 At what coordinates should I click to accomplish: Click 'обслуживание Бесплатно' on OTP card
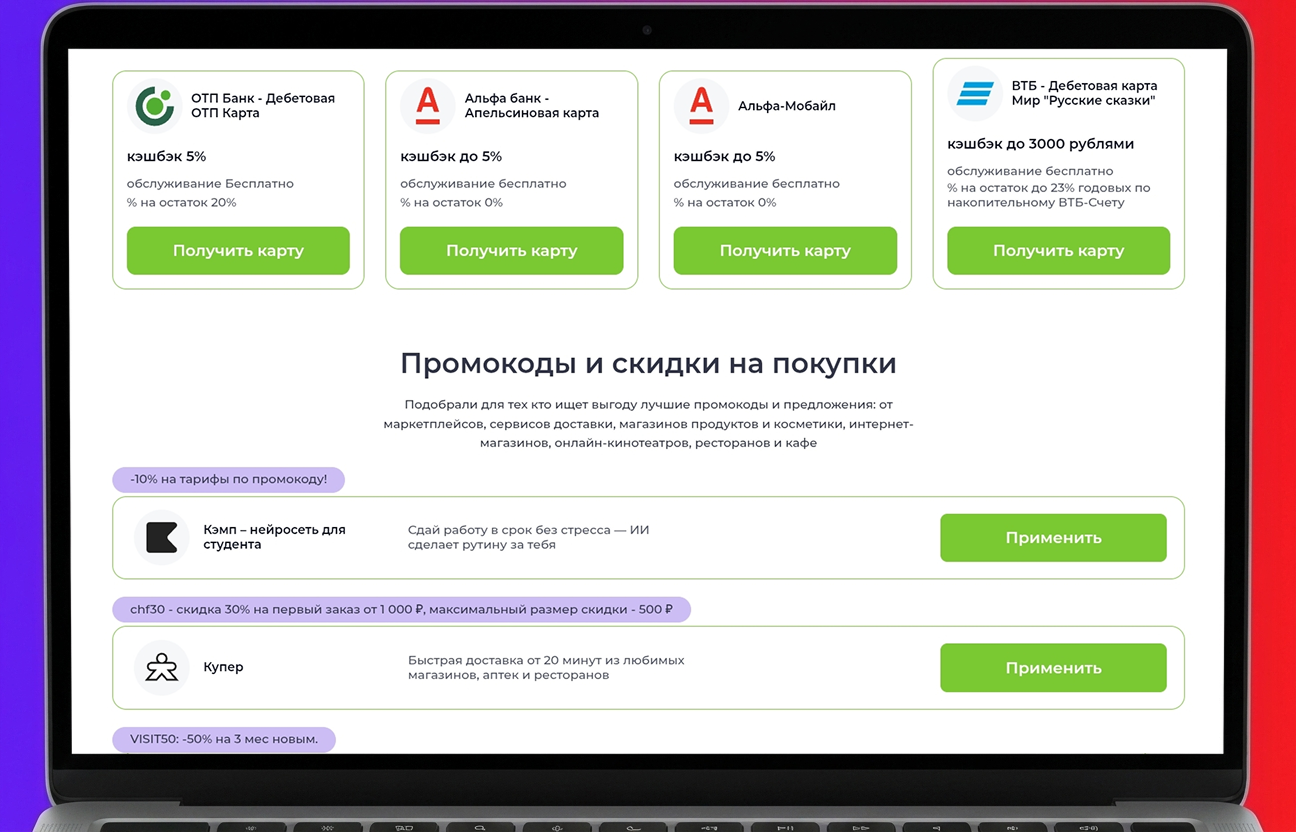coord(210,184)
